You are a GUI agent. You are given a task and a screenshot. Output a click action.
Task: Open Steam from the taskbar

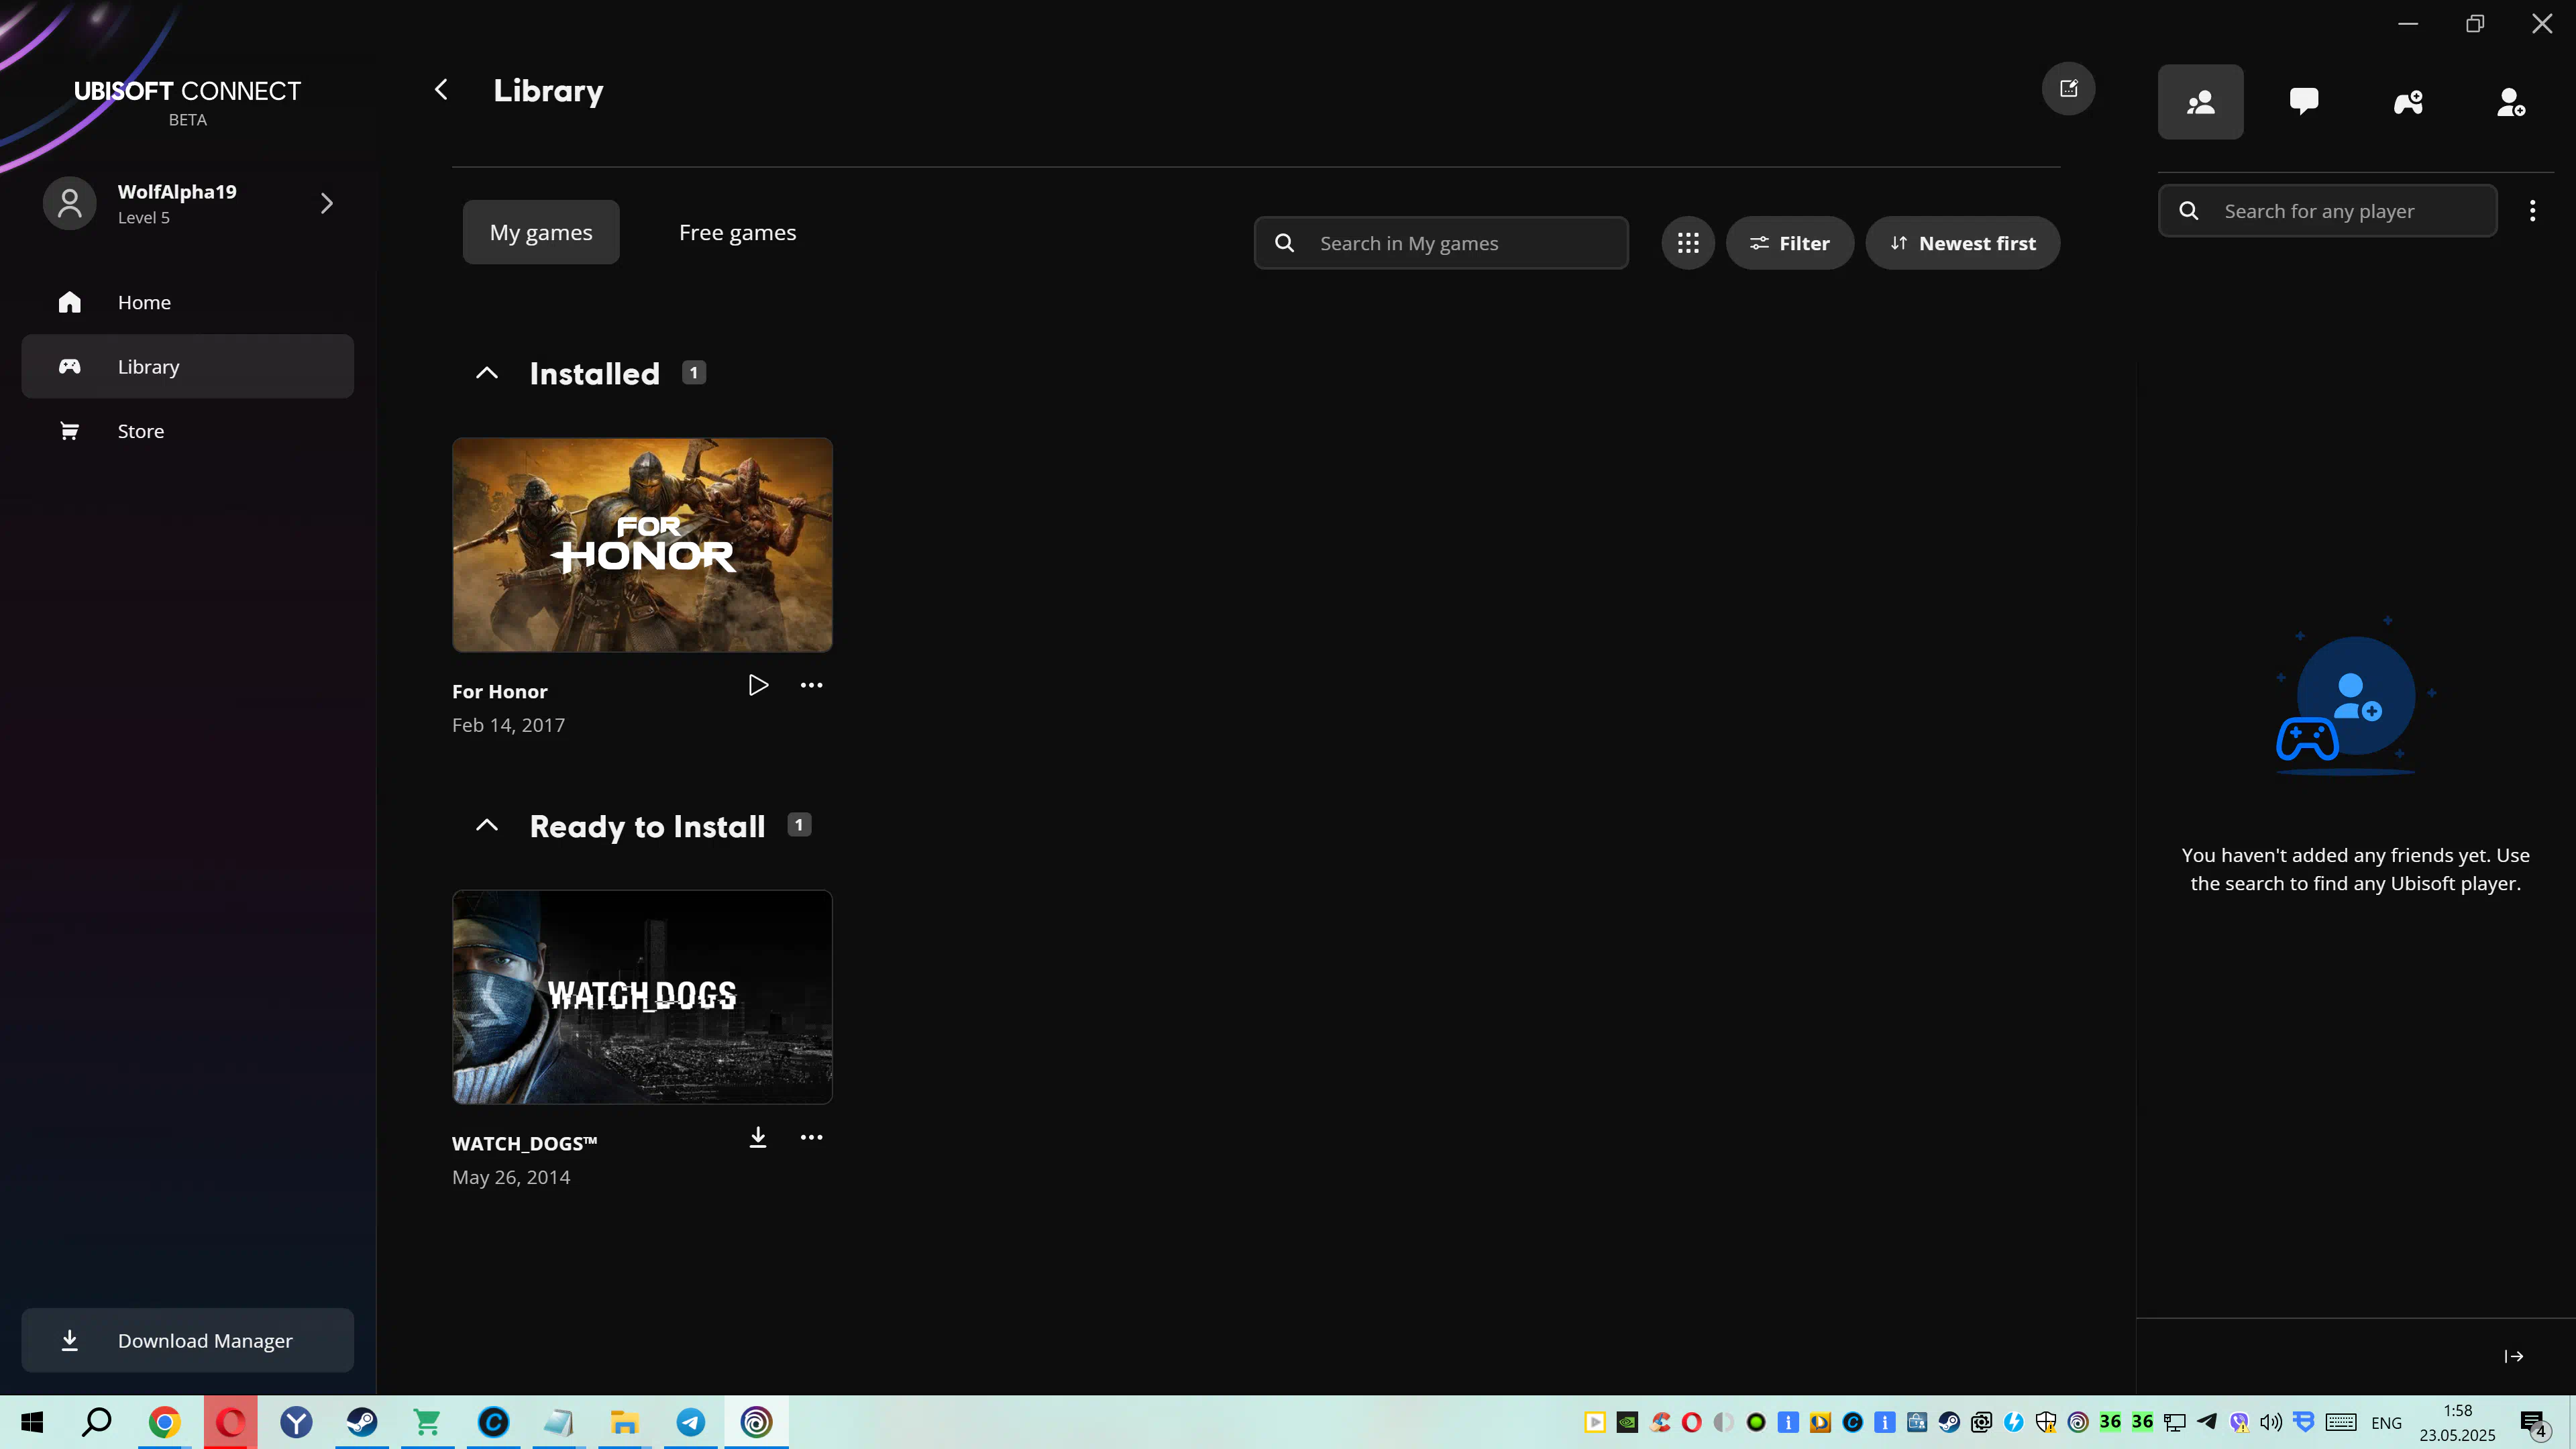click(362, 1422)
